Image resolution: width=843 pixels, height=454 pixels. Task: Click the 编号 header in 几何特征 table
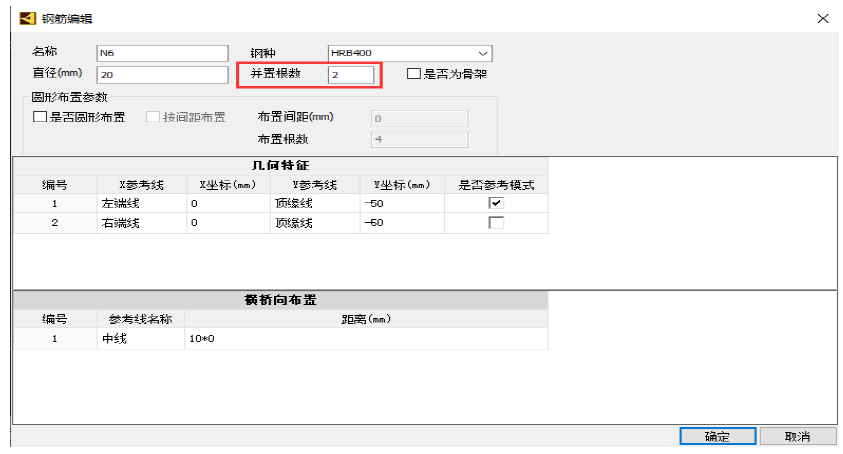(55, 185)
